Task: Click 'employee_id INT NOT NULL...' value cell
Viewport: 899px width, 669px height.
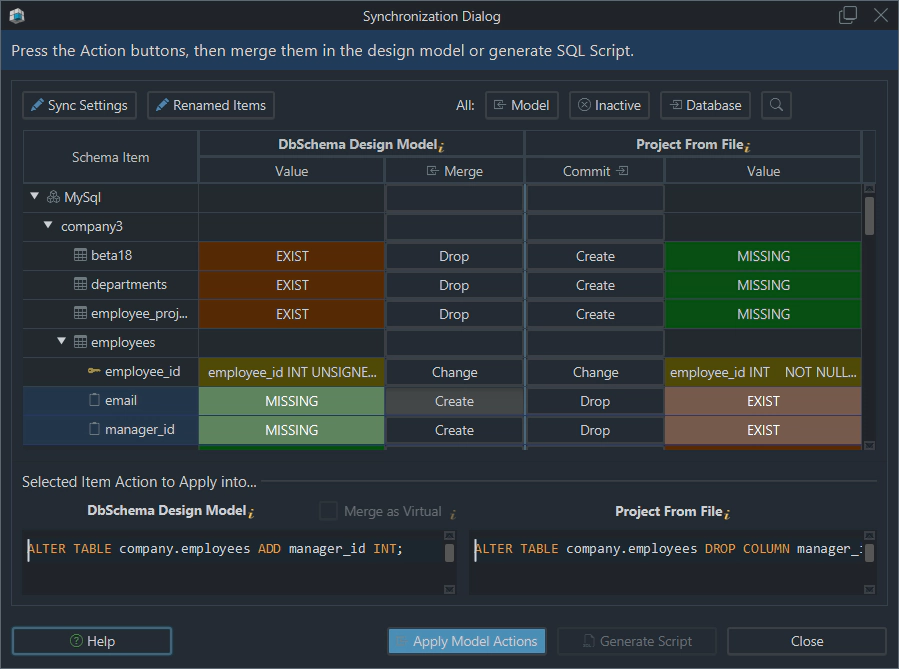Action: click(763, 372)
